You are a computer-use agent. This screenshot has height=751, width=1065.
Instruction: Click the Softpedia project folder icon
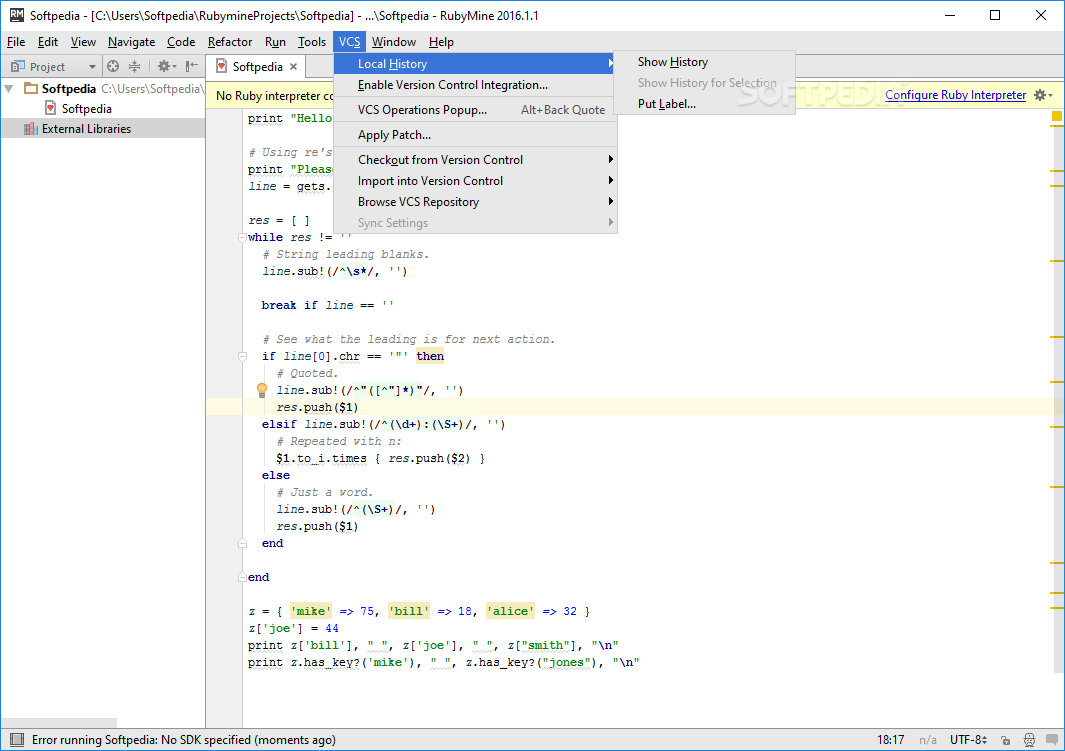[x=31, y=88]
